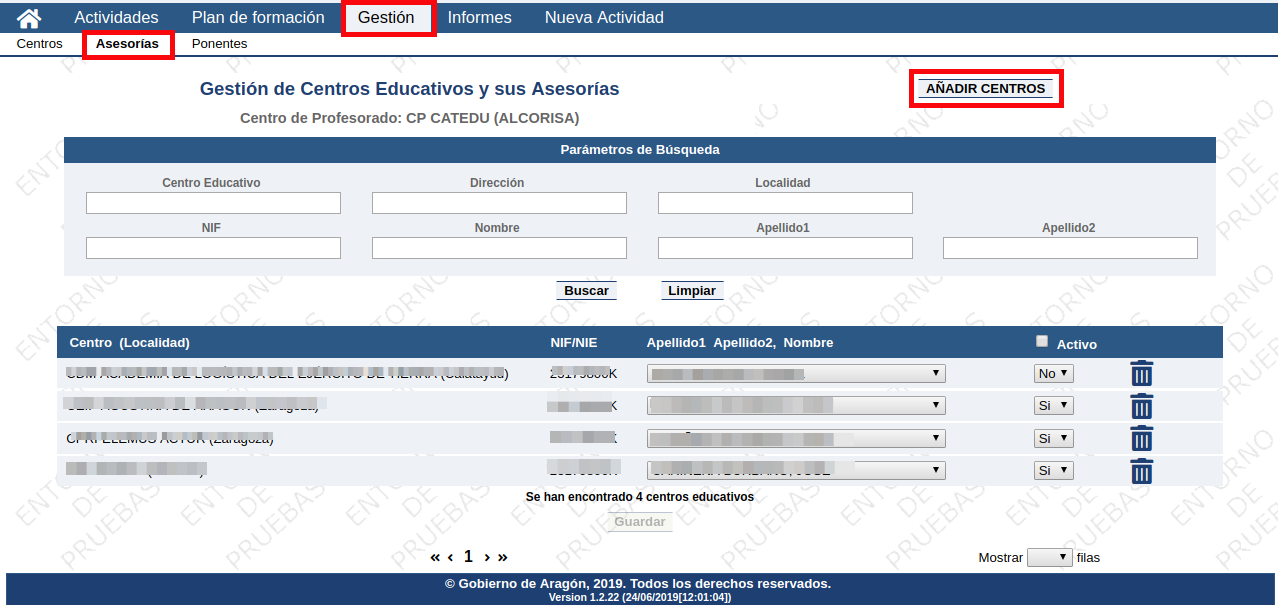The image size is (1278, 605).
Task: Click the AÑADIR CENTROS button
Action: pyautogui.click(x=985, y=89)
